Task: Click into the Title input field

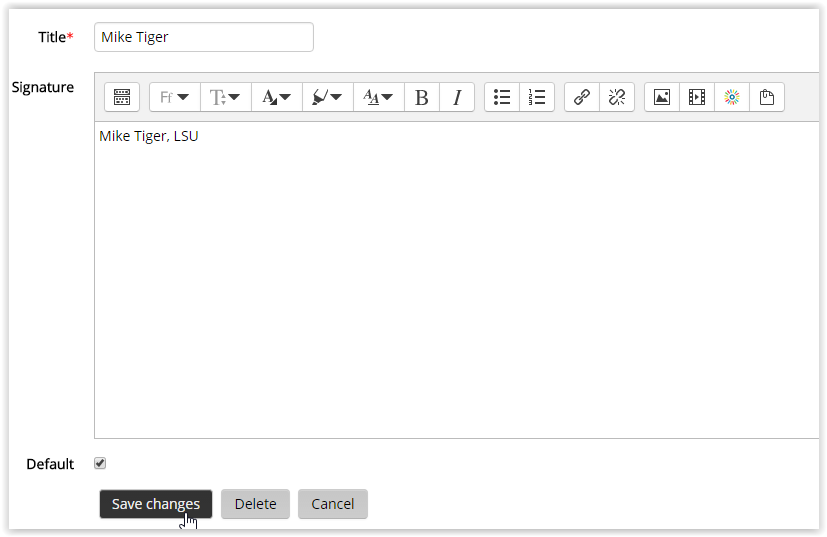Action: tap(204, 37)
